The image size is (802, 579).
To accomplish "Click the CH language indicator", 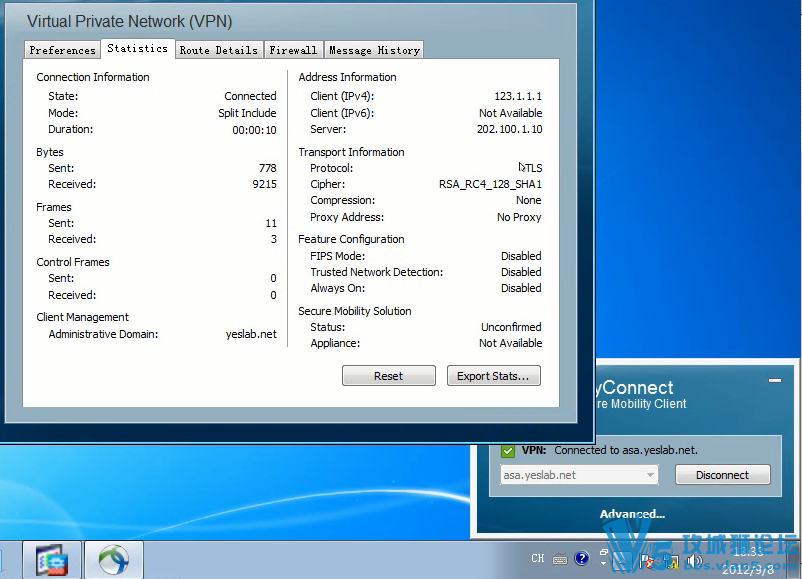I will [538, 559].
